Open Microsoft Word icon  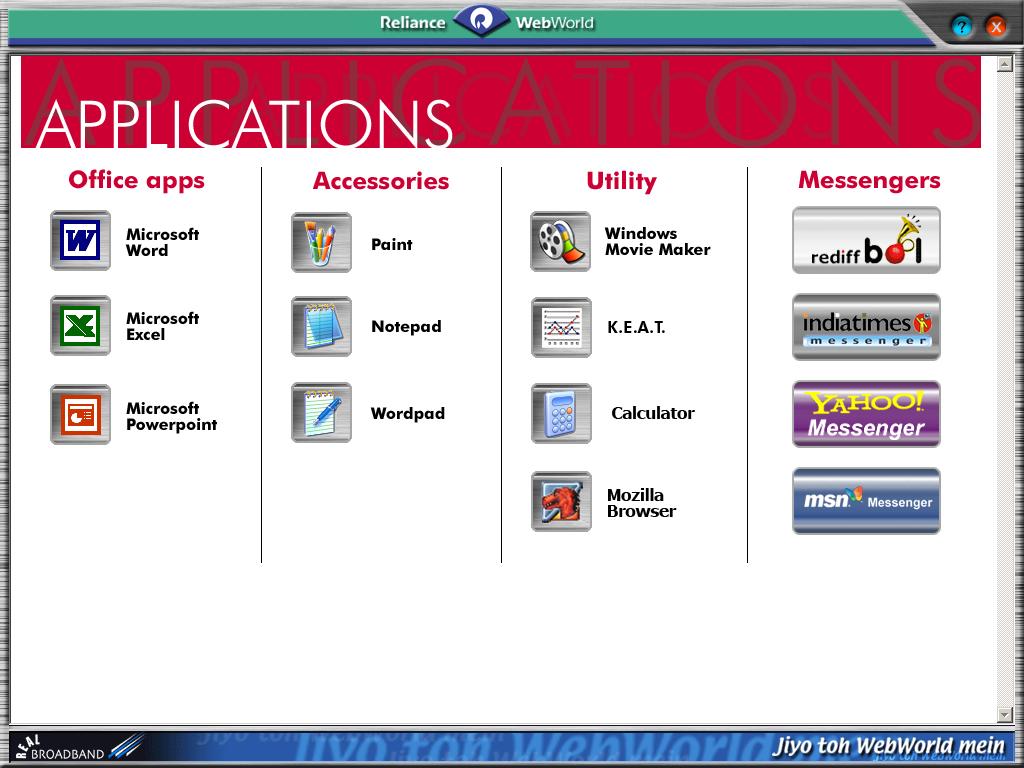click(80, 240)
